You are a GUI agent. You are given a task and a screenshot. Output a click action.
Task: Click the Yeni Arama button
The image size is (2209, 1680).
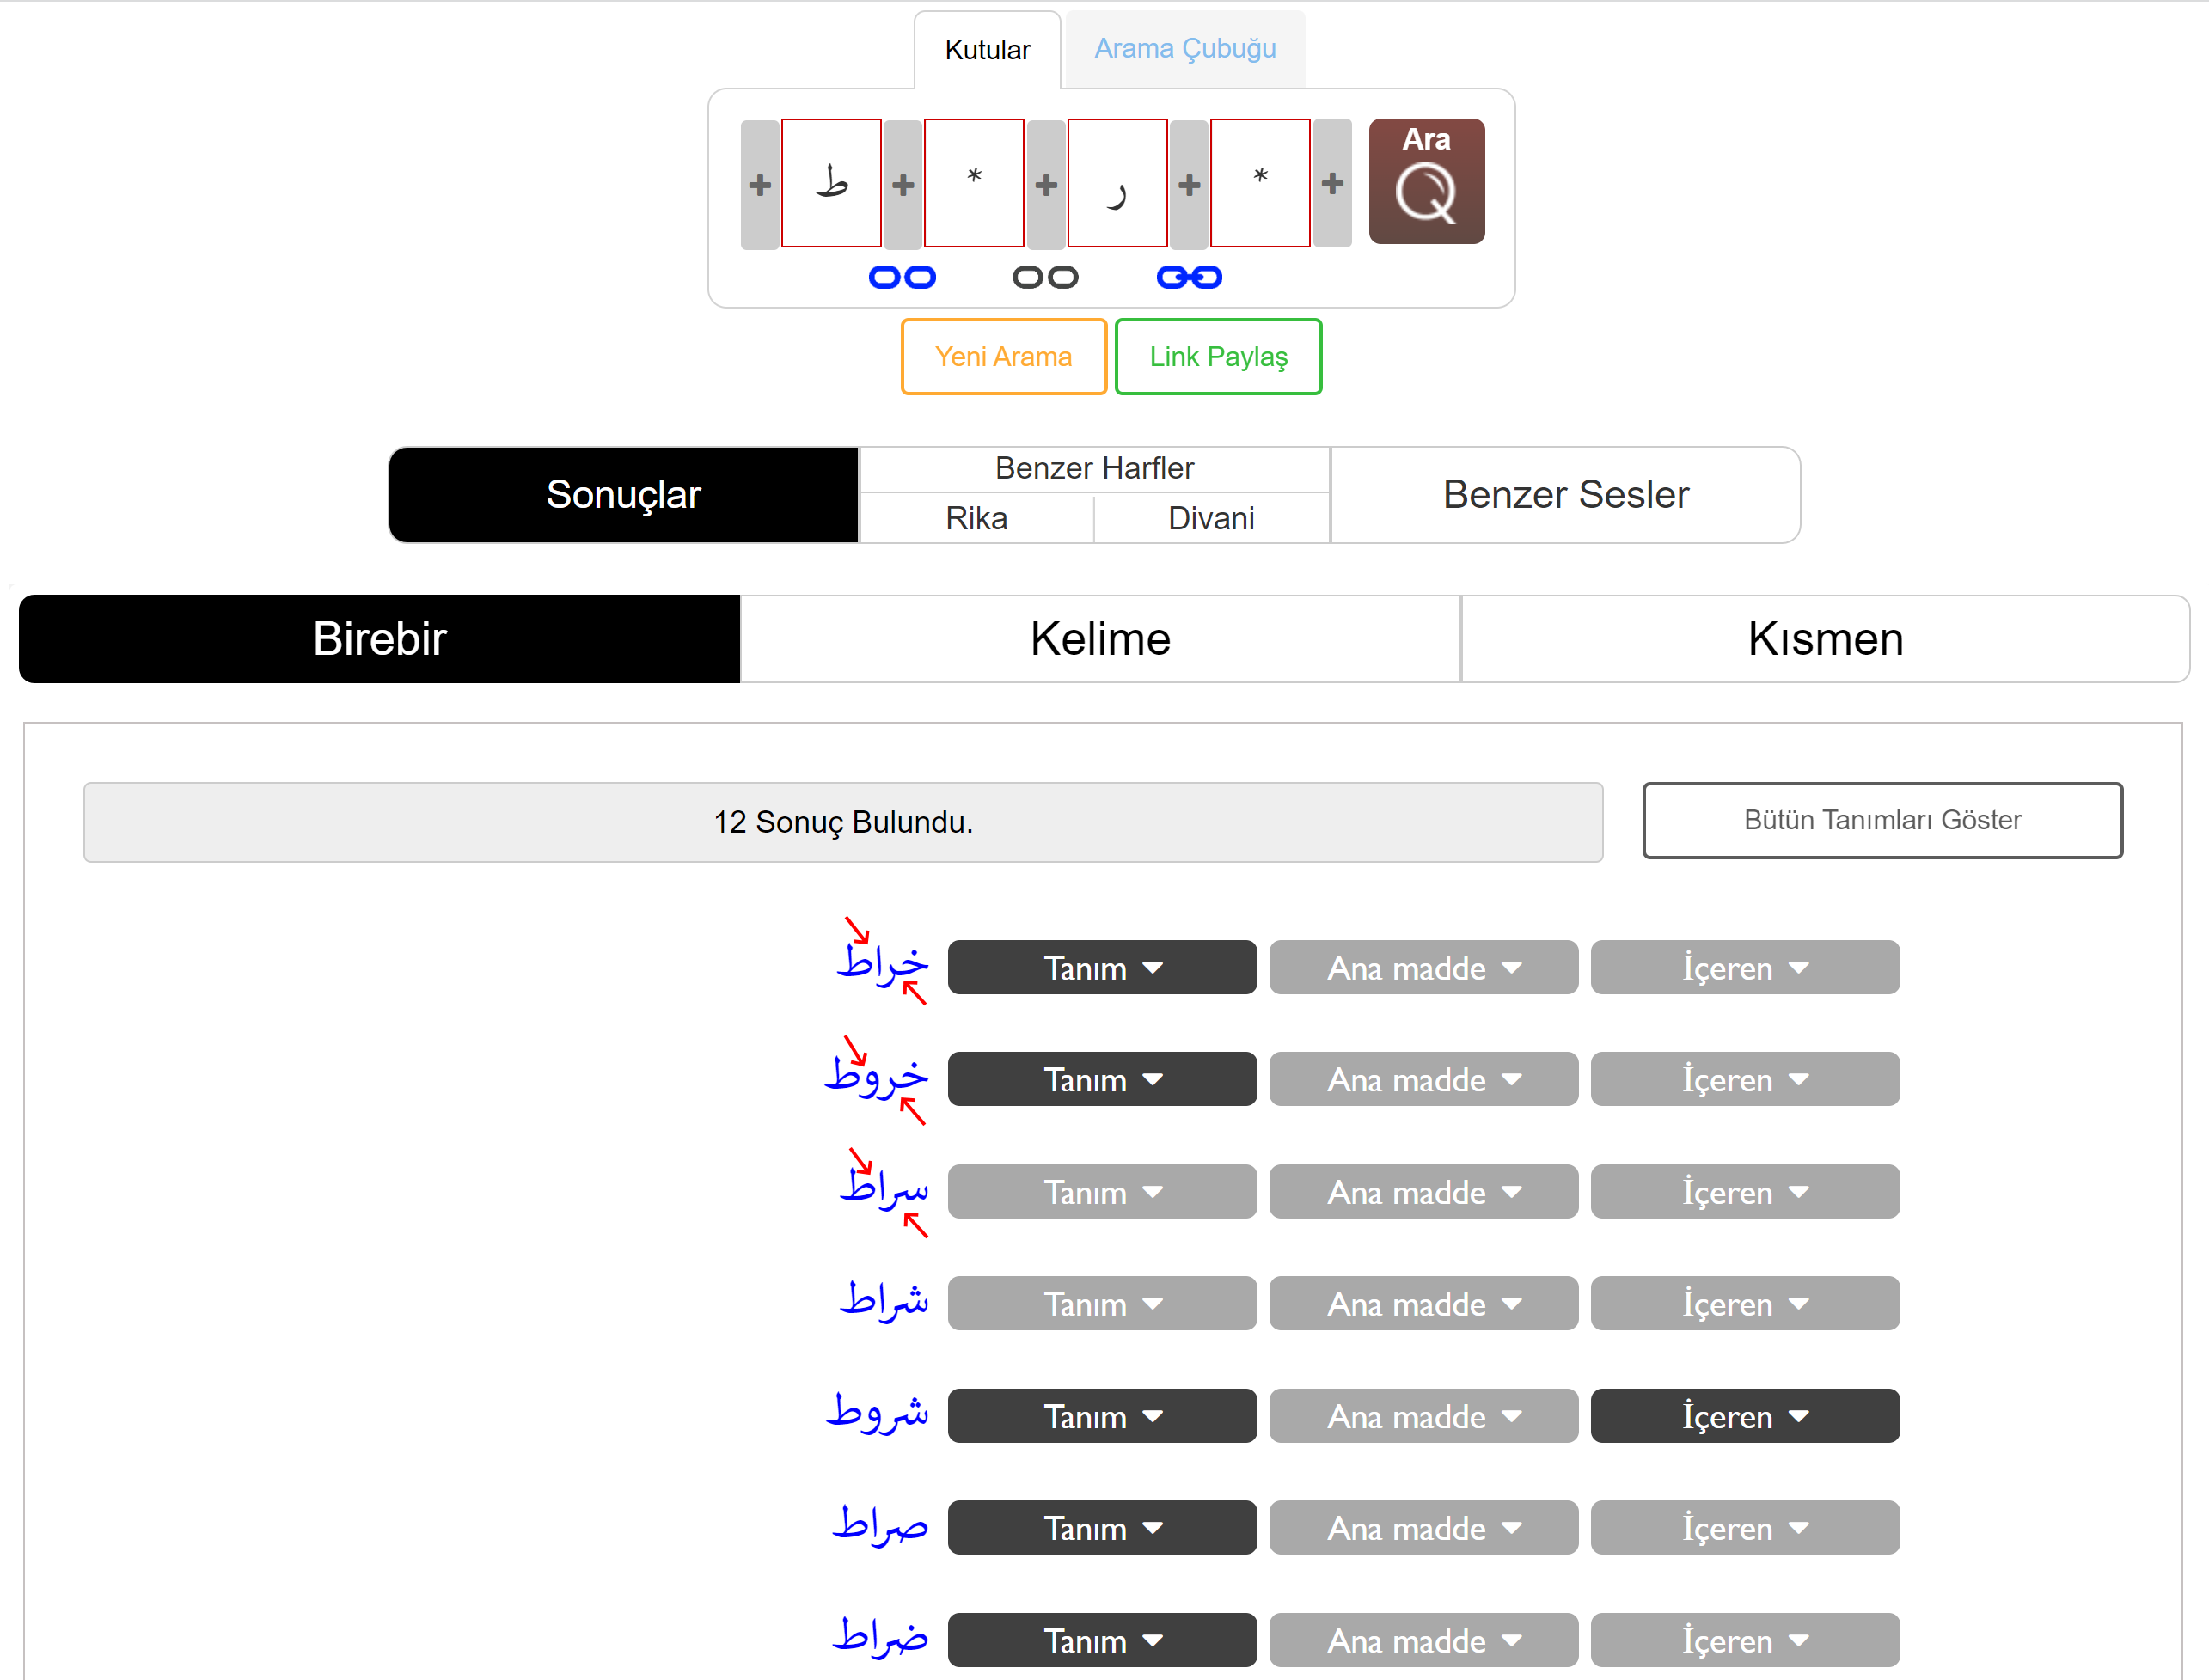click(1002, 356)
